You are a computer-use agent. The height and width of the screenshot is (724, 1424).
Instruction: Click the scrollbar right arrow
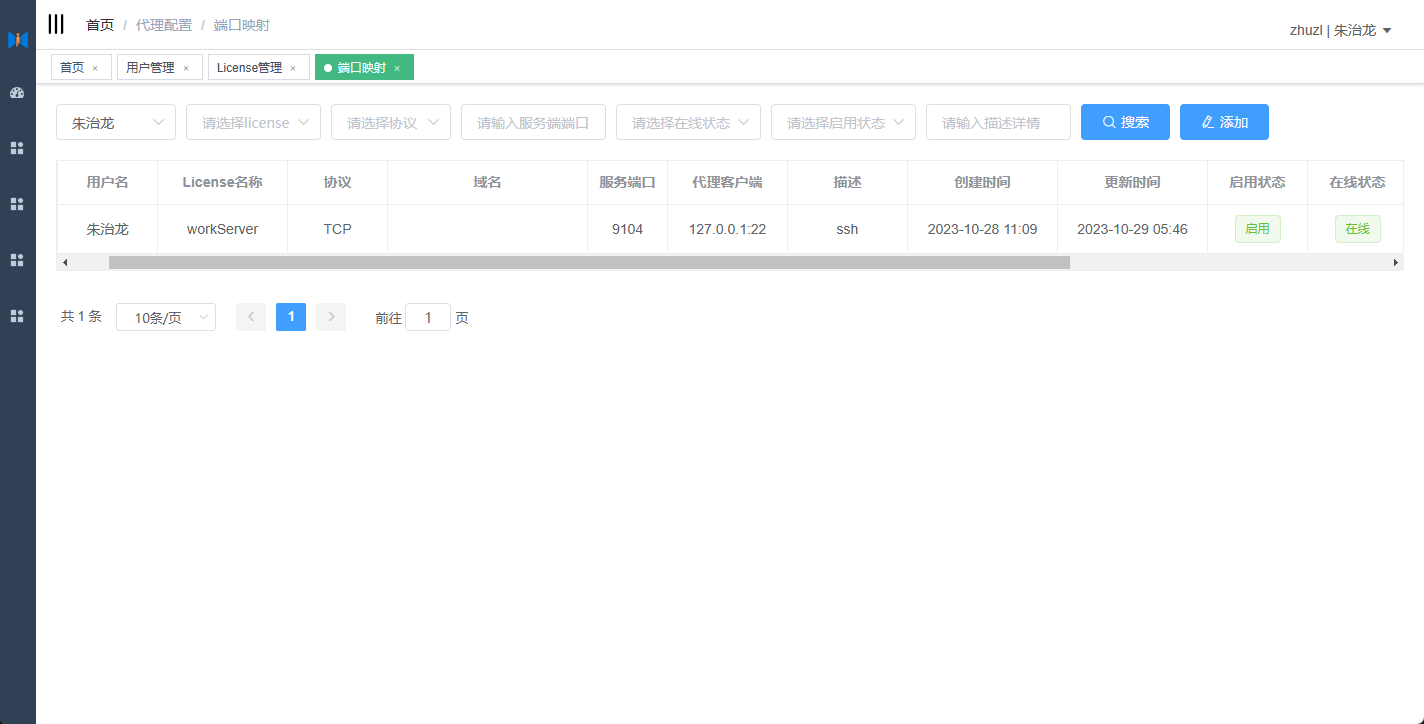tap(1396, 262)
